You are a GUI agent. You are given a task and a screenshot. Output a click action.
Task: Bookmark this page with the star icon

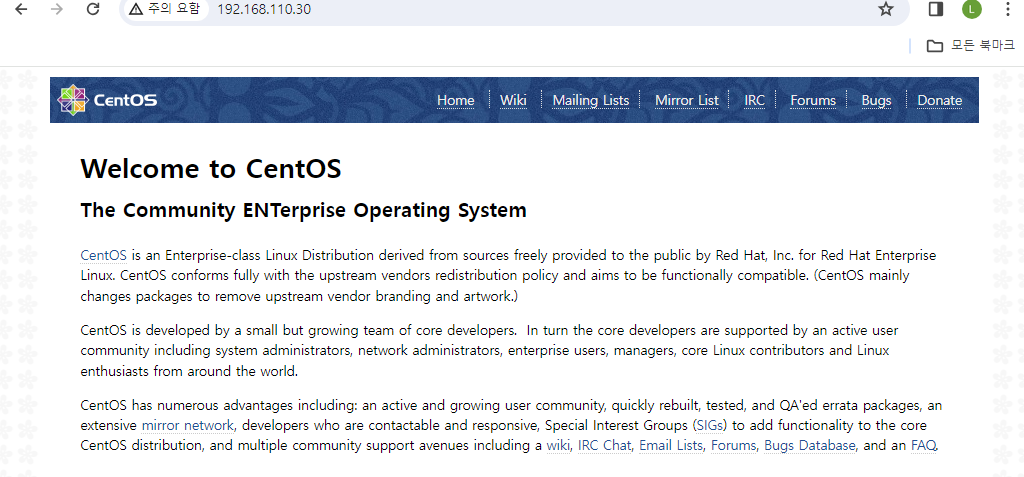886,9
